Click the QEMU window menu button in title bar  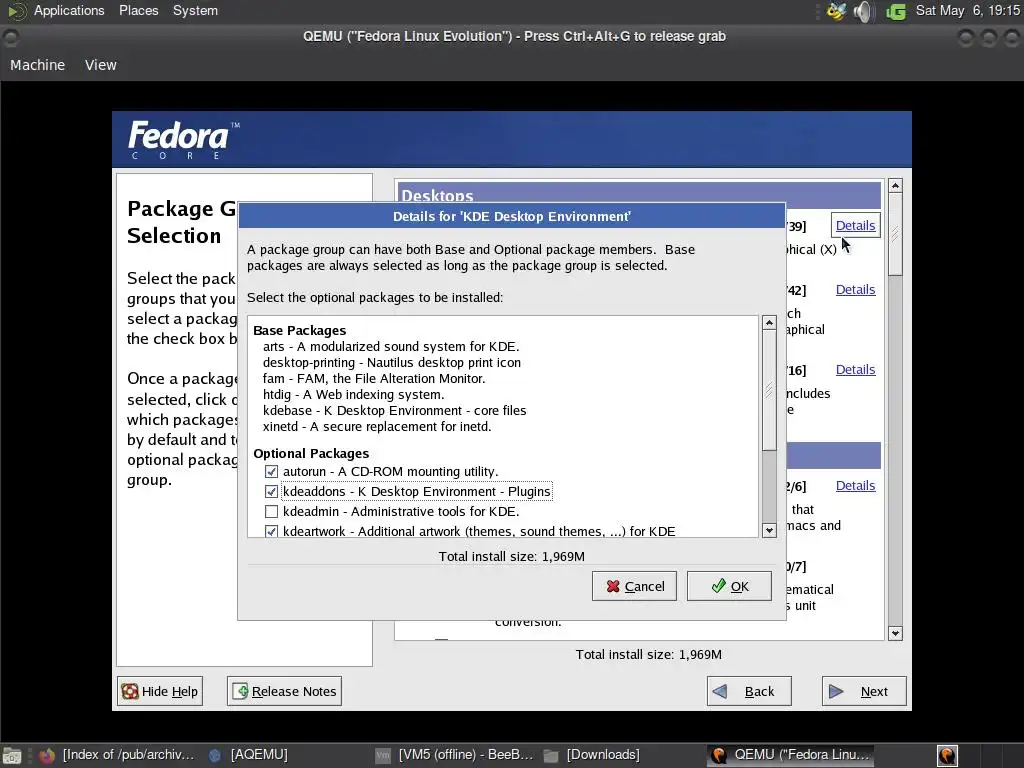(10, 38)
